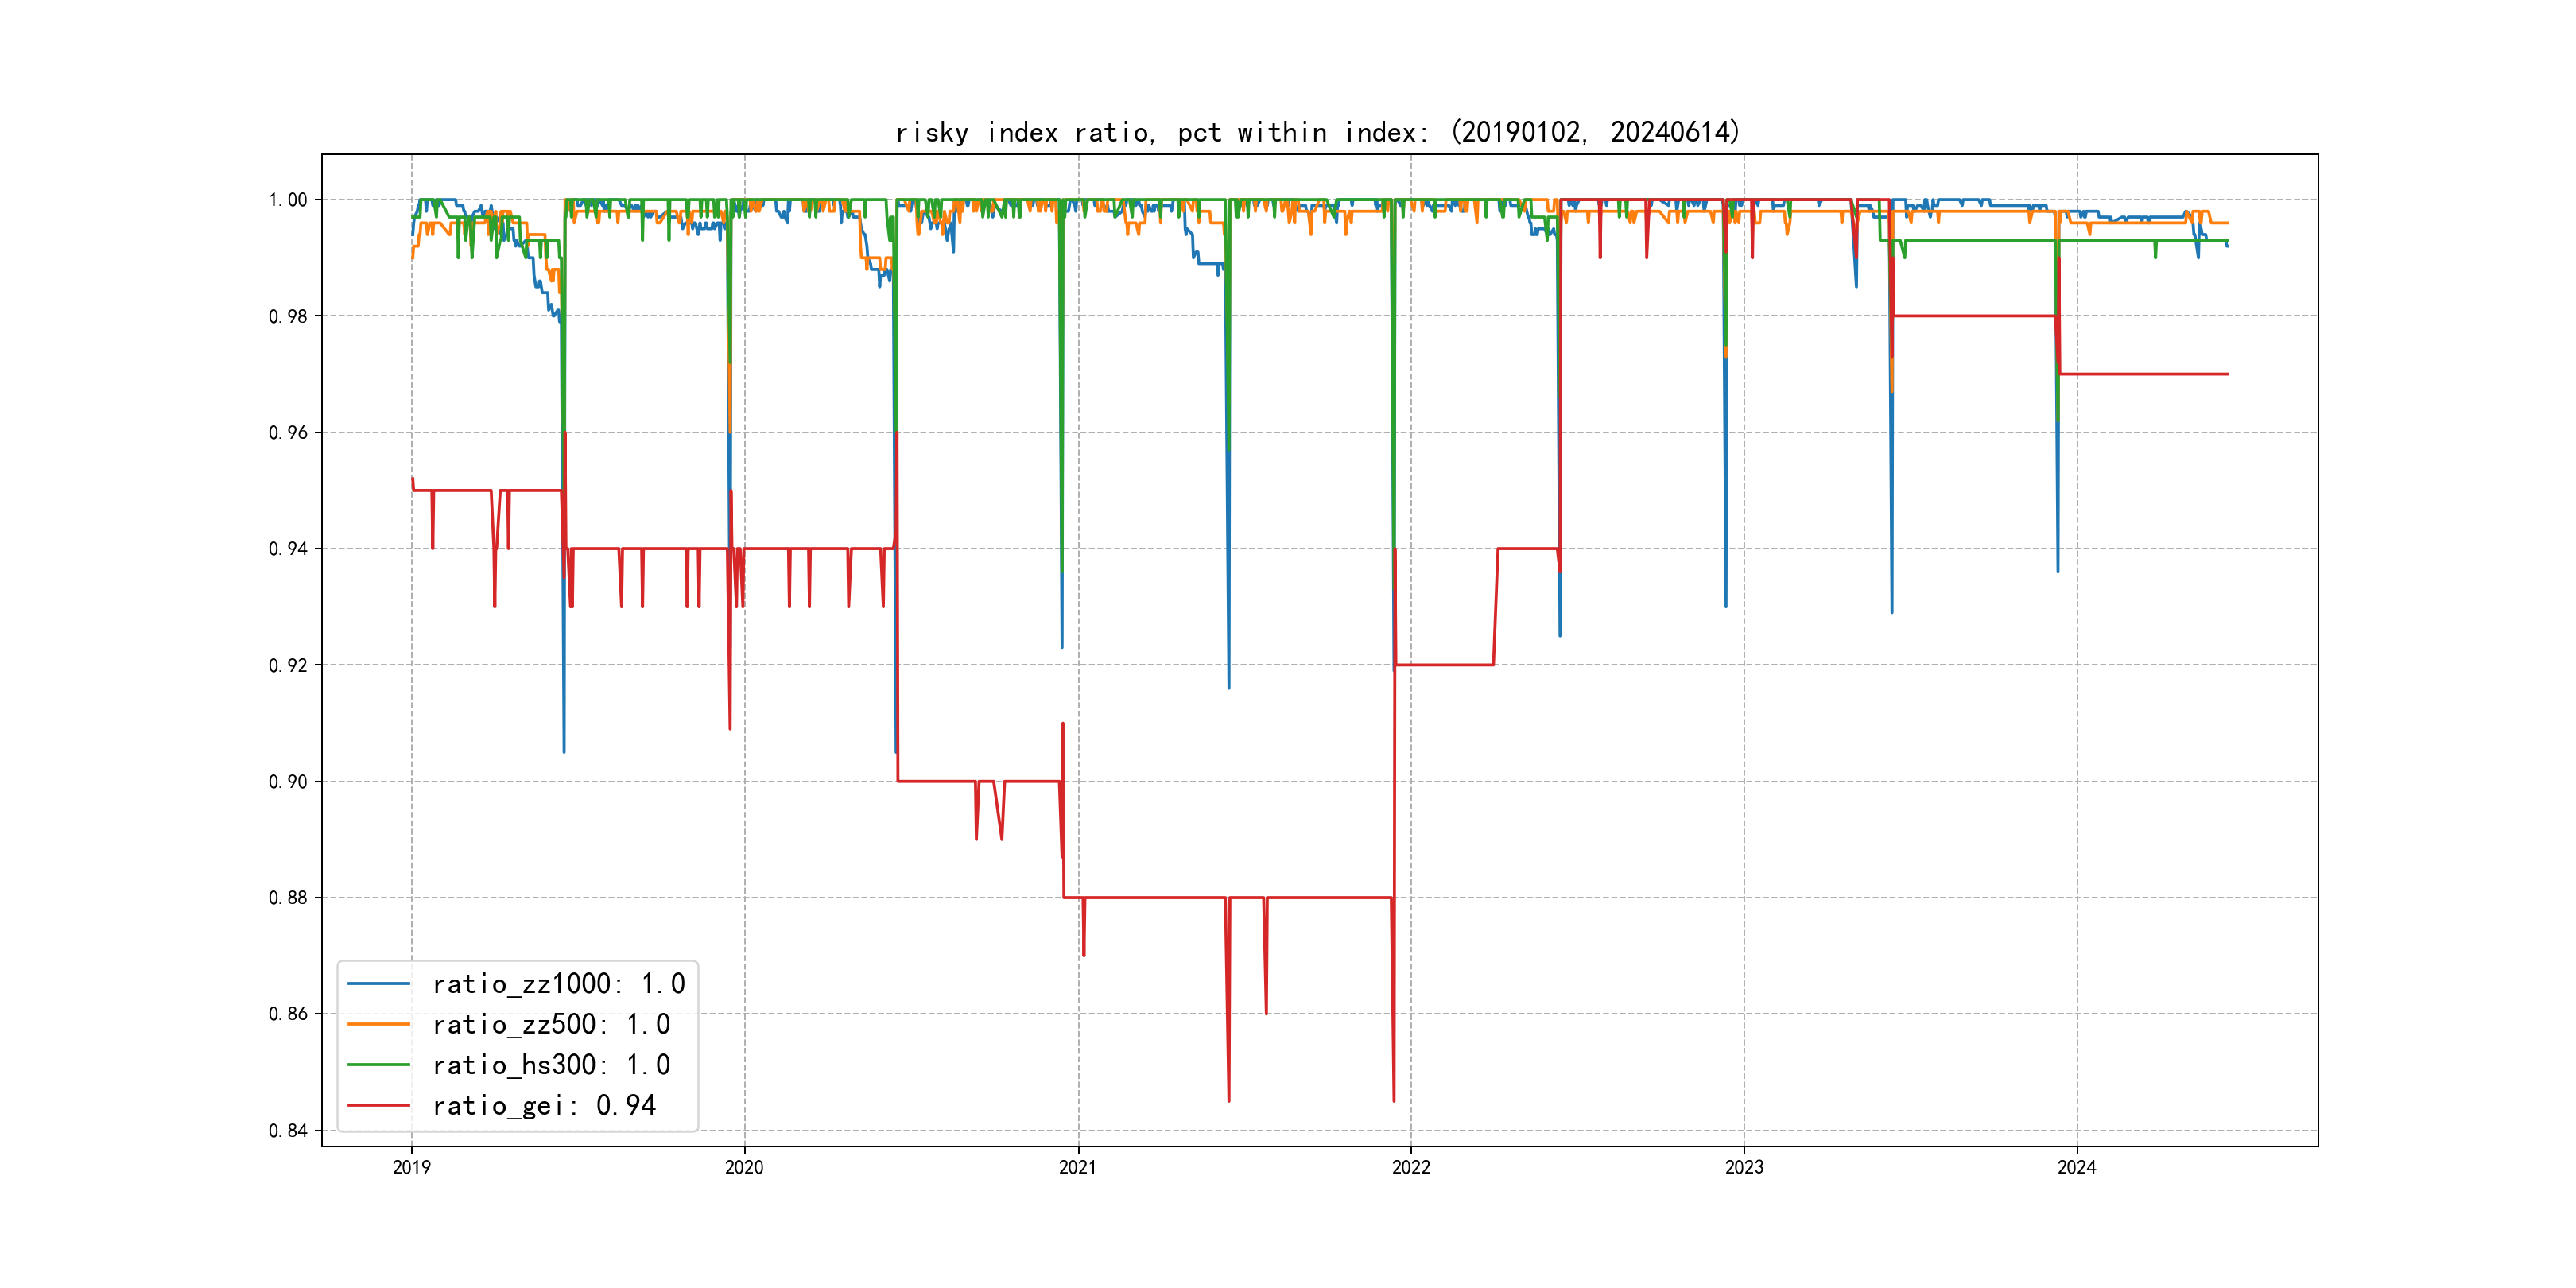The image size is (2576, 1288).
Task: Click the ratio_zz500 legend label
Action: pos(551,1025)
